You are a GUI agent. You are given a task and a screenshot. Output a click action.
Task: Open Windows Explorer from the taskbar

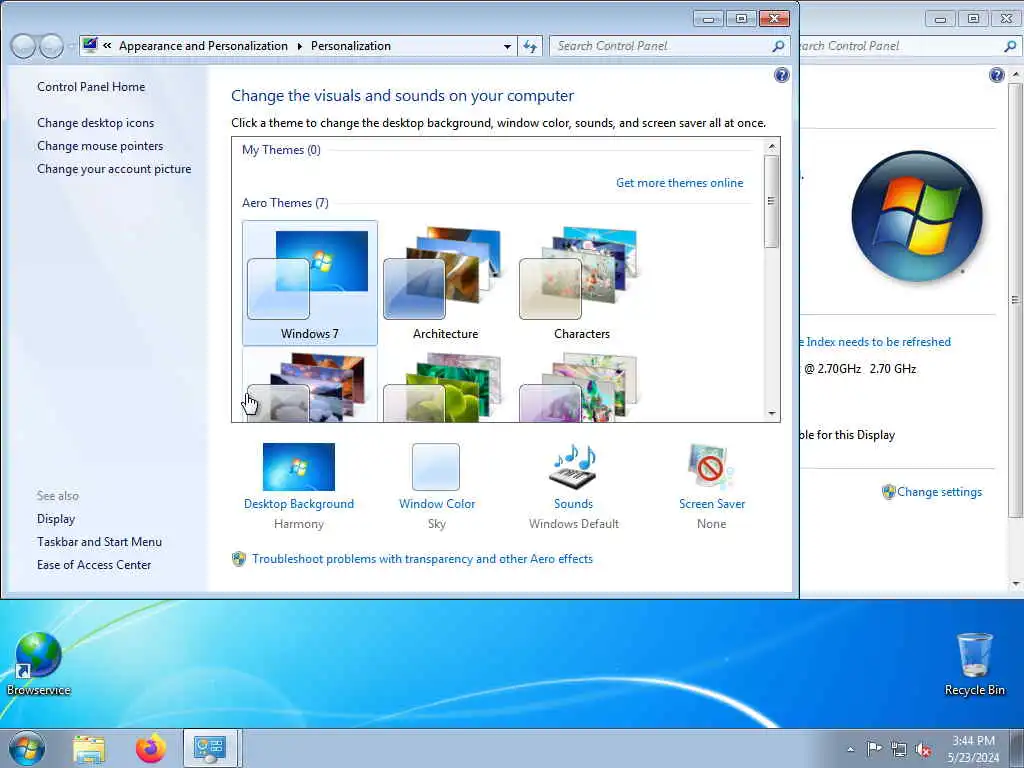click(89, 749)
